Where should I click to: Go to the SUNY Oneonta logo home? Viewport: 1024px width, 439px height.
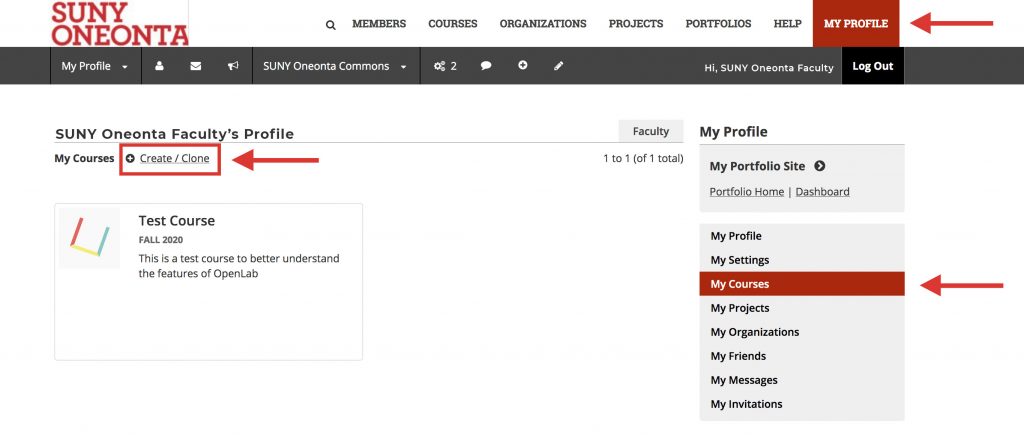[120, 24]
